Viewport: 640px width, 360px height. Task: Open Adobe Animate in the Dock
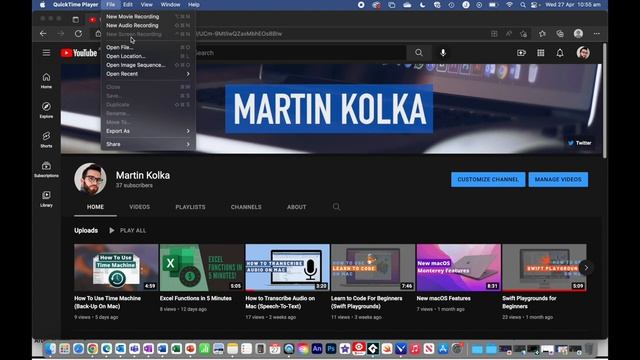[x=317, y=349]
